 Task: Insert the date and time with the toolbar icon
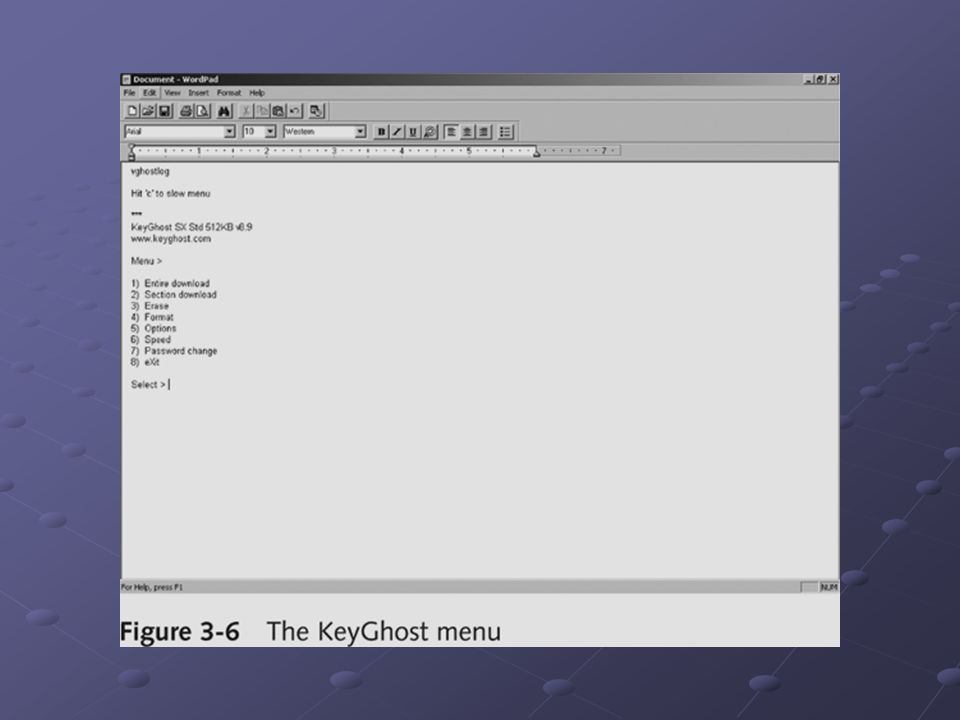(316, 111)
